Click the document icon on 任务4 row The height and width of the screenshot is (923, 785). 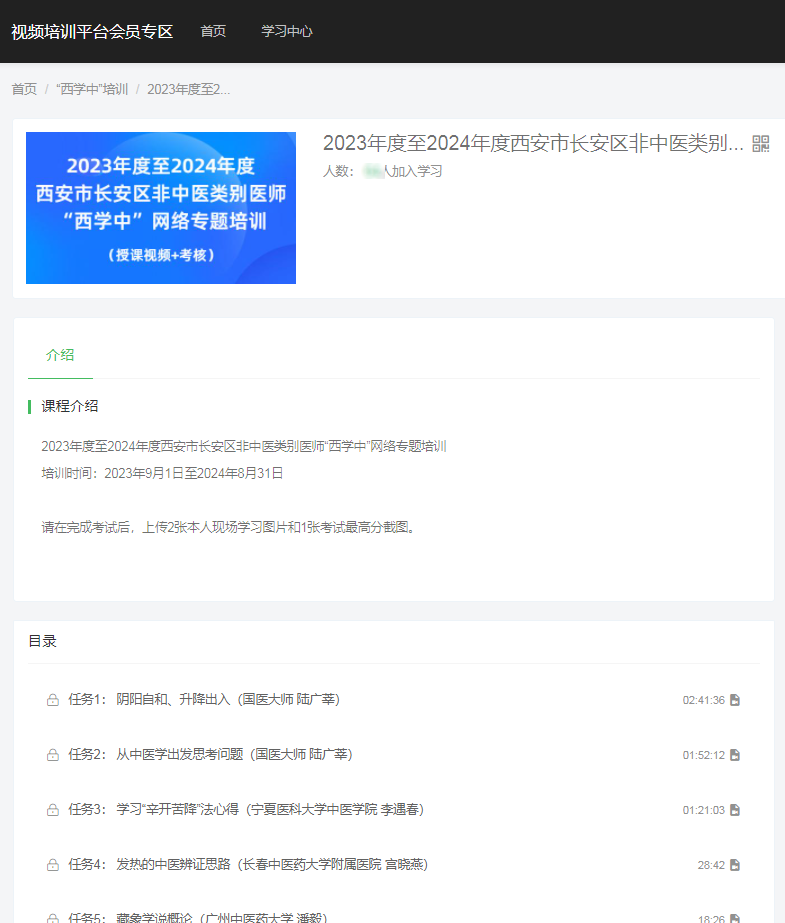click(734, 865)
